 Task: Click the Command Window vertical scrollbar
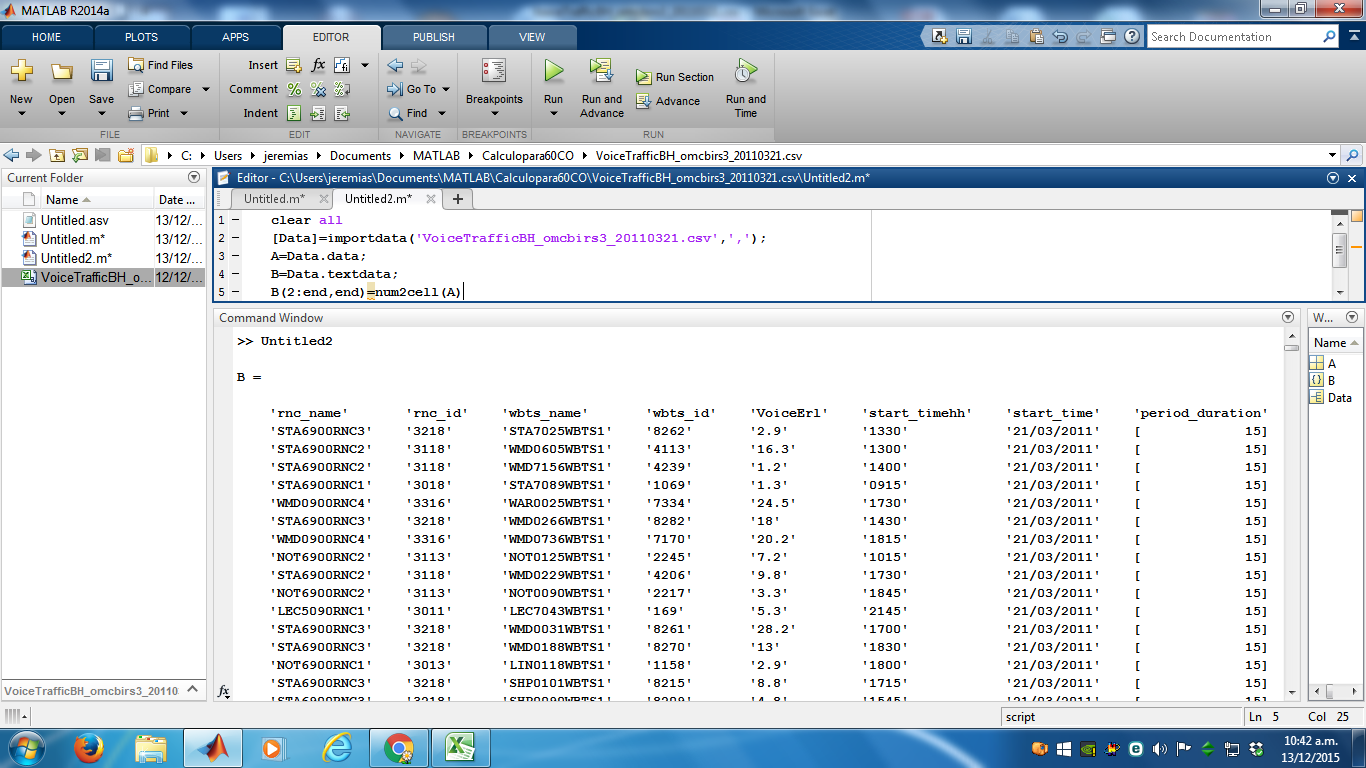coord(1291,515)
